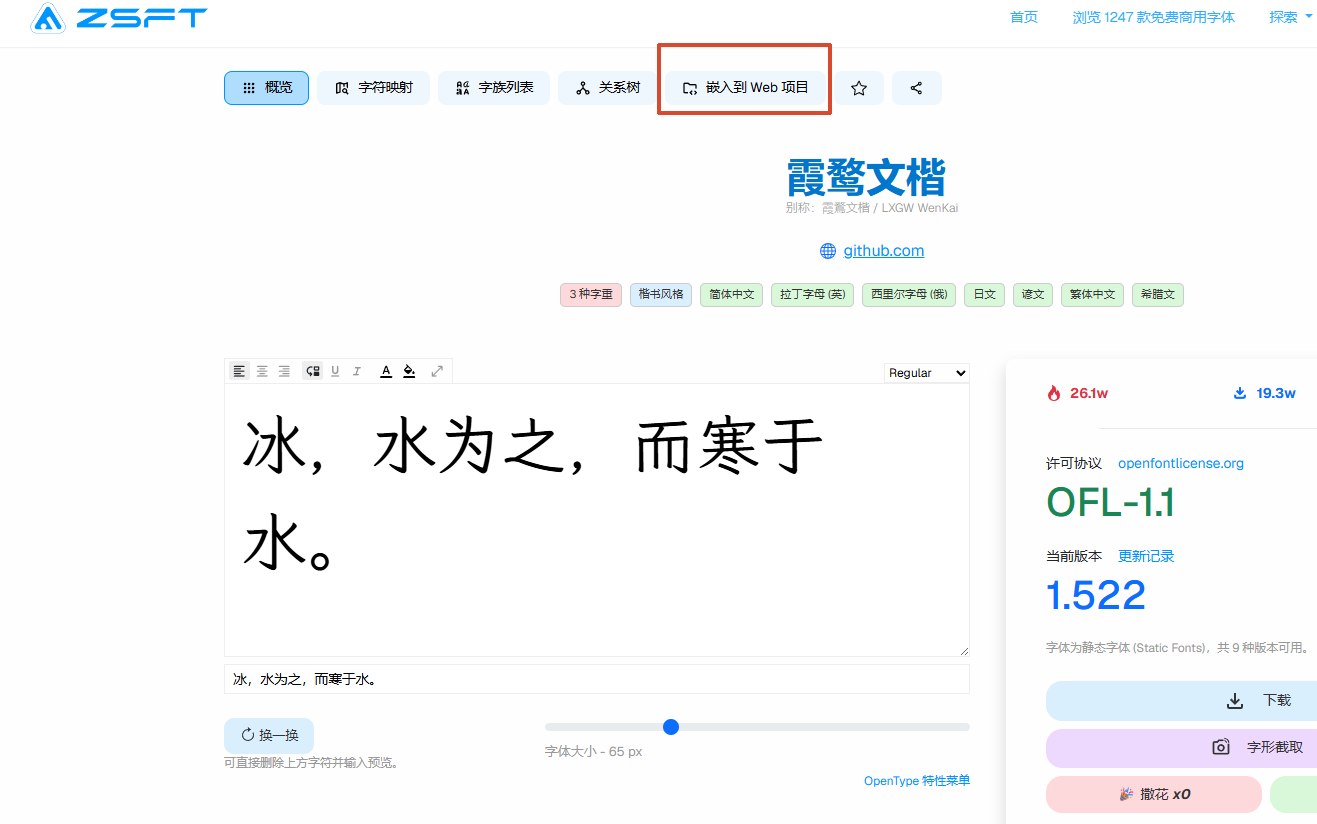
Task: Click the 换一换 refresh button
Action: (269, 735)
